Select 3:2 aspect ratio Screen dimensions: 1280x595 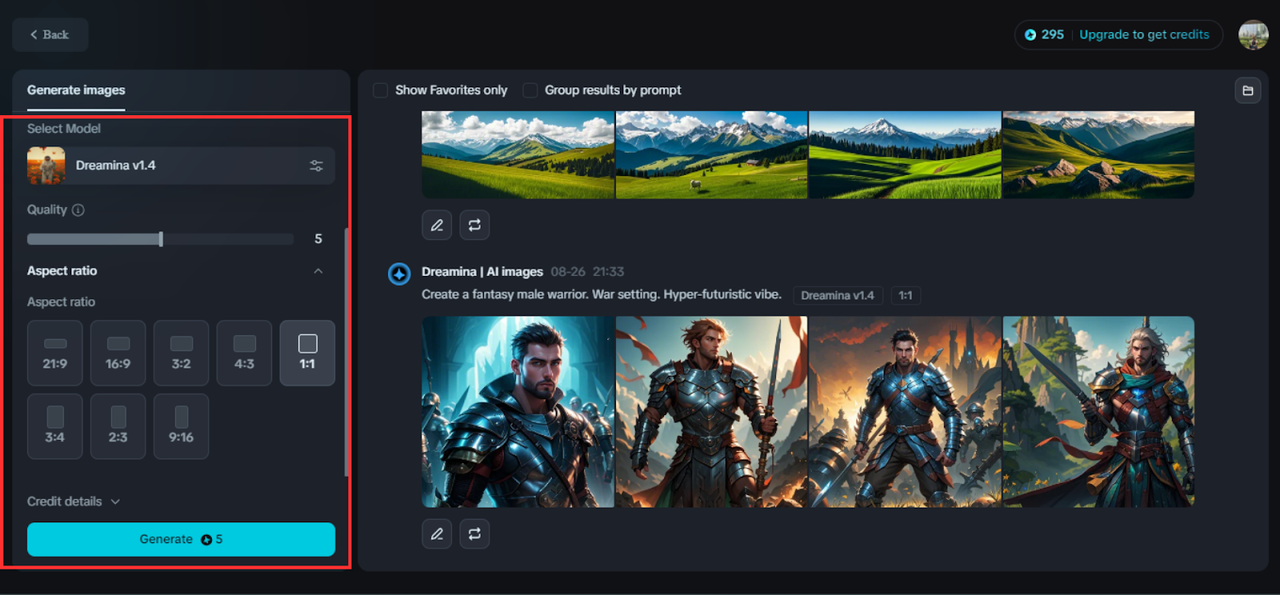pyautogui.click(x=181, y=353)
